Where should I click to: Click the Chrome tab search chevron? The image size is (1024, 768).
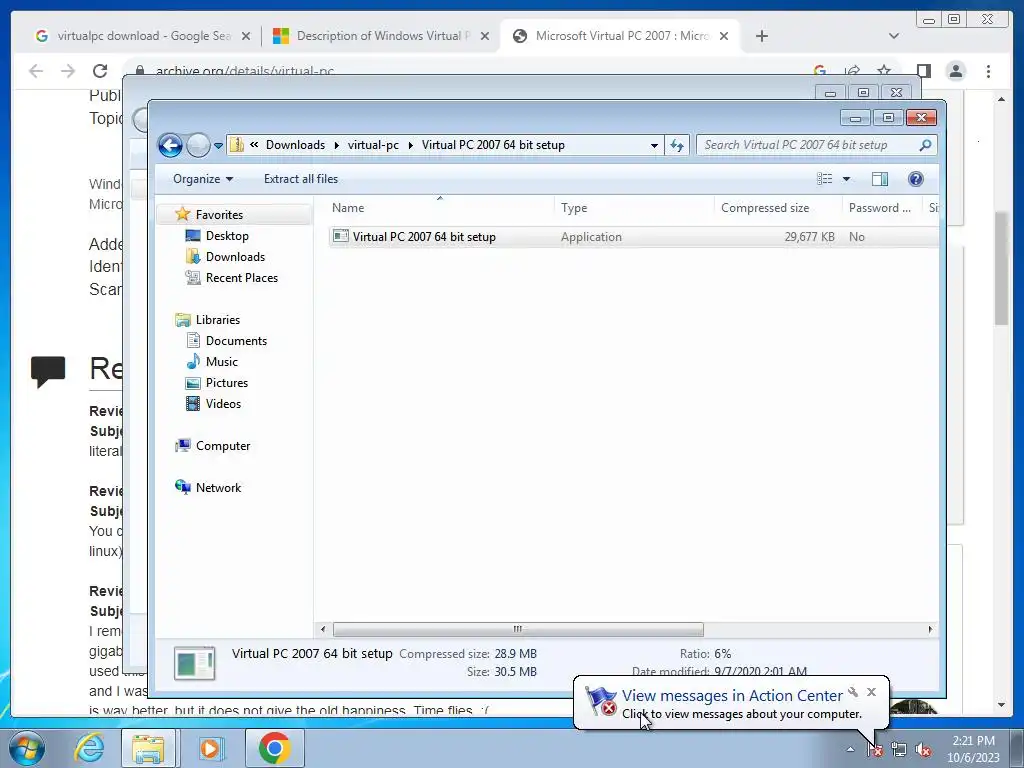pos(894,36)
